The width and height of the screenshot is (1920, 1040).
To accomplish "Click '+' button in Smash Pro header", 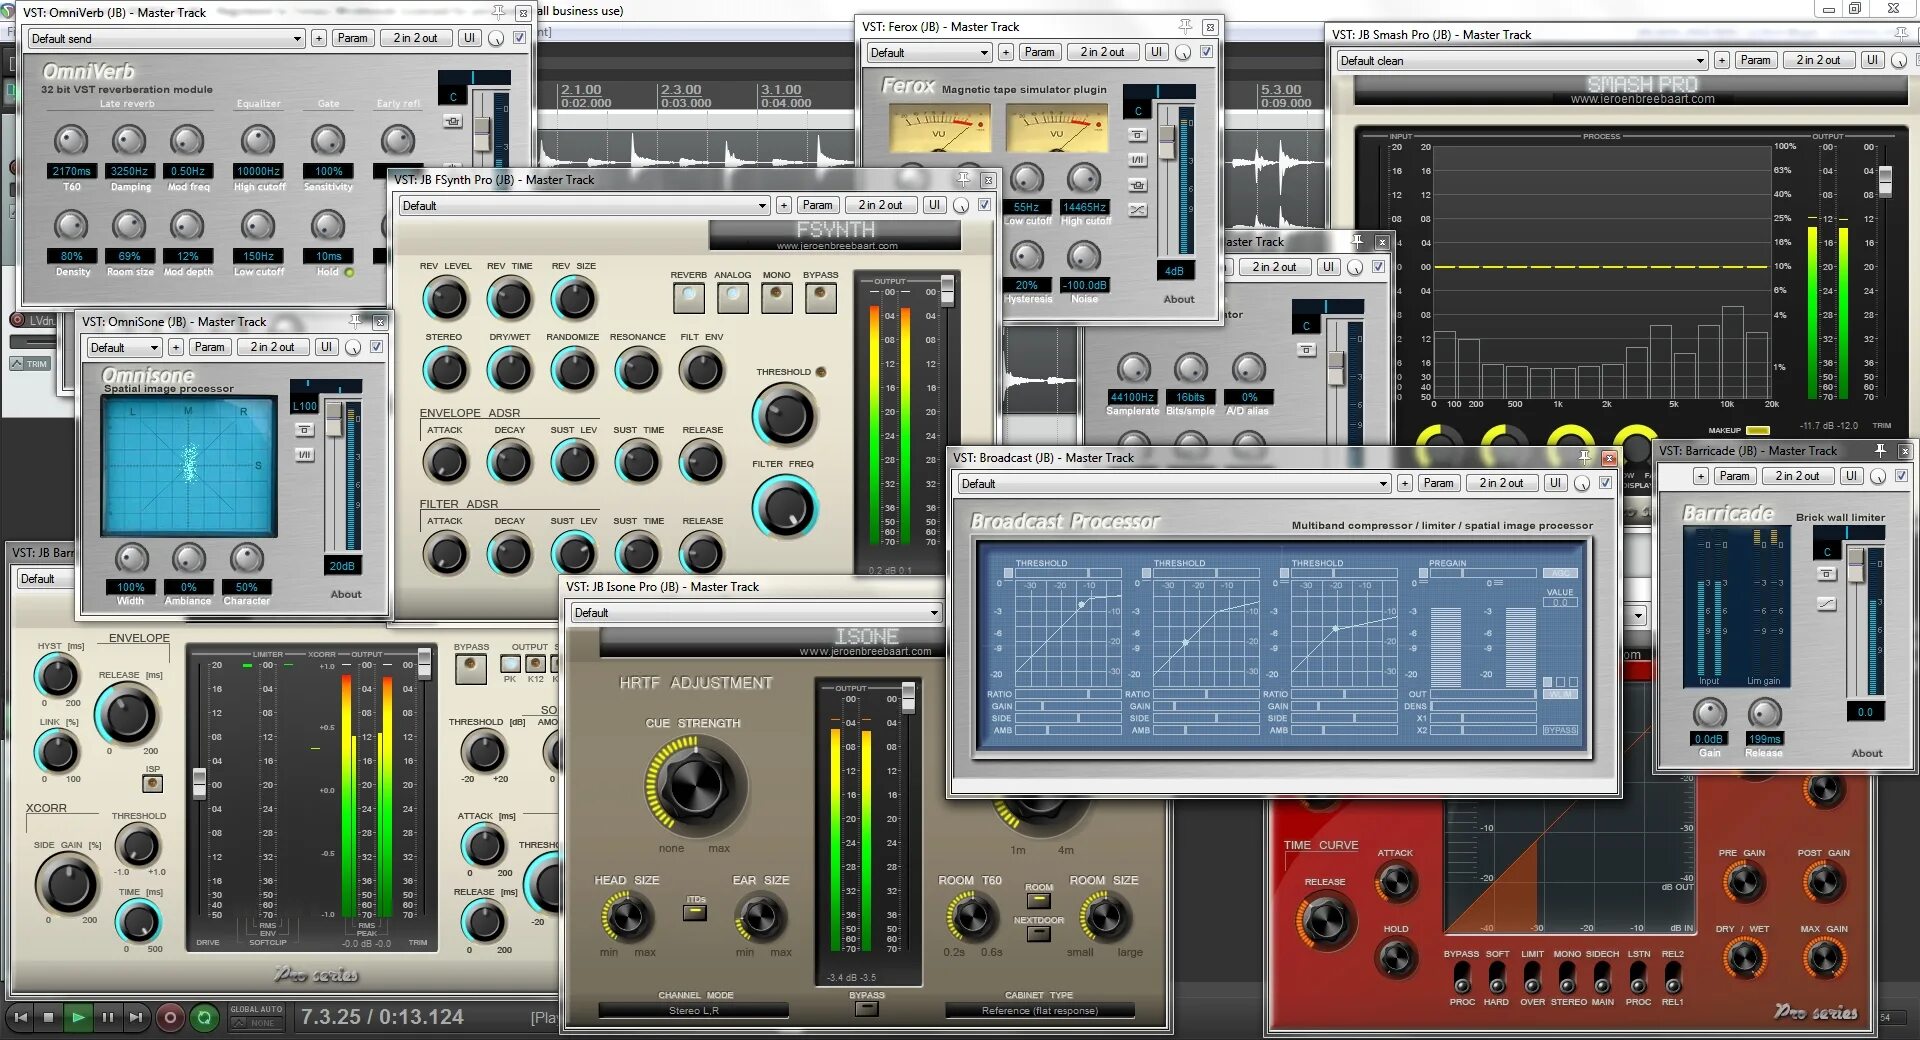I will coord(1721,60).
